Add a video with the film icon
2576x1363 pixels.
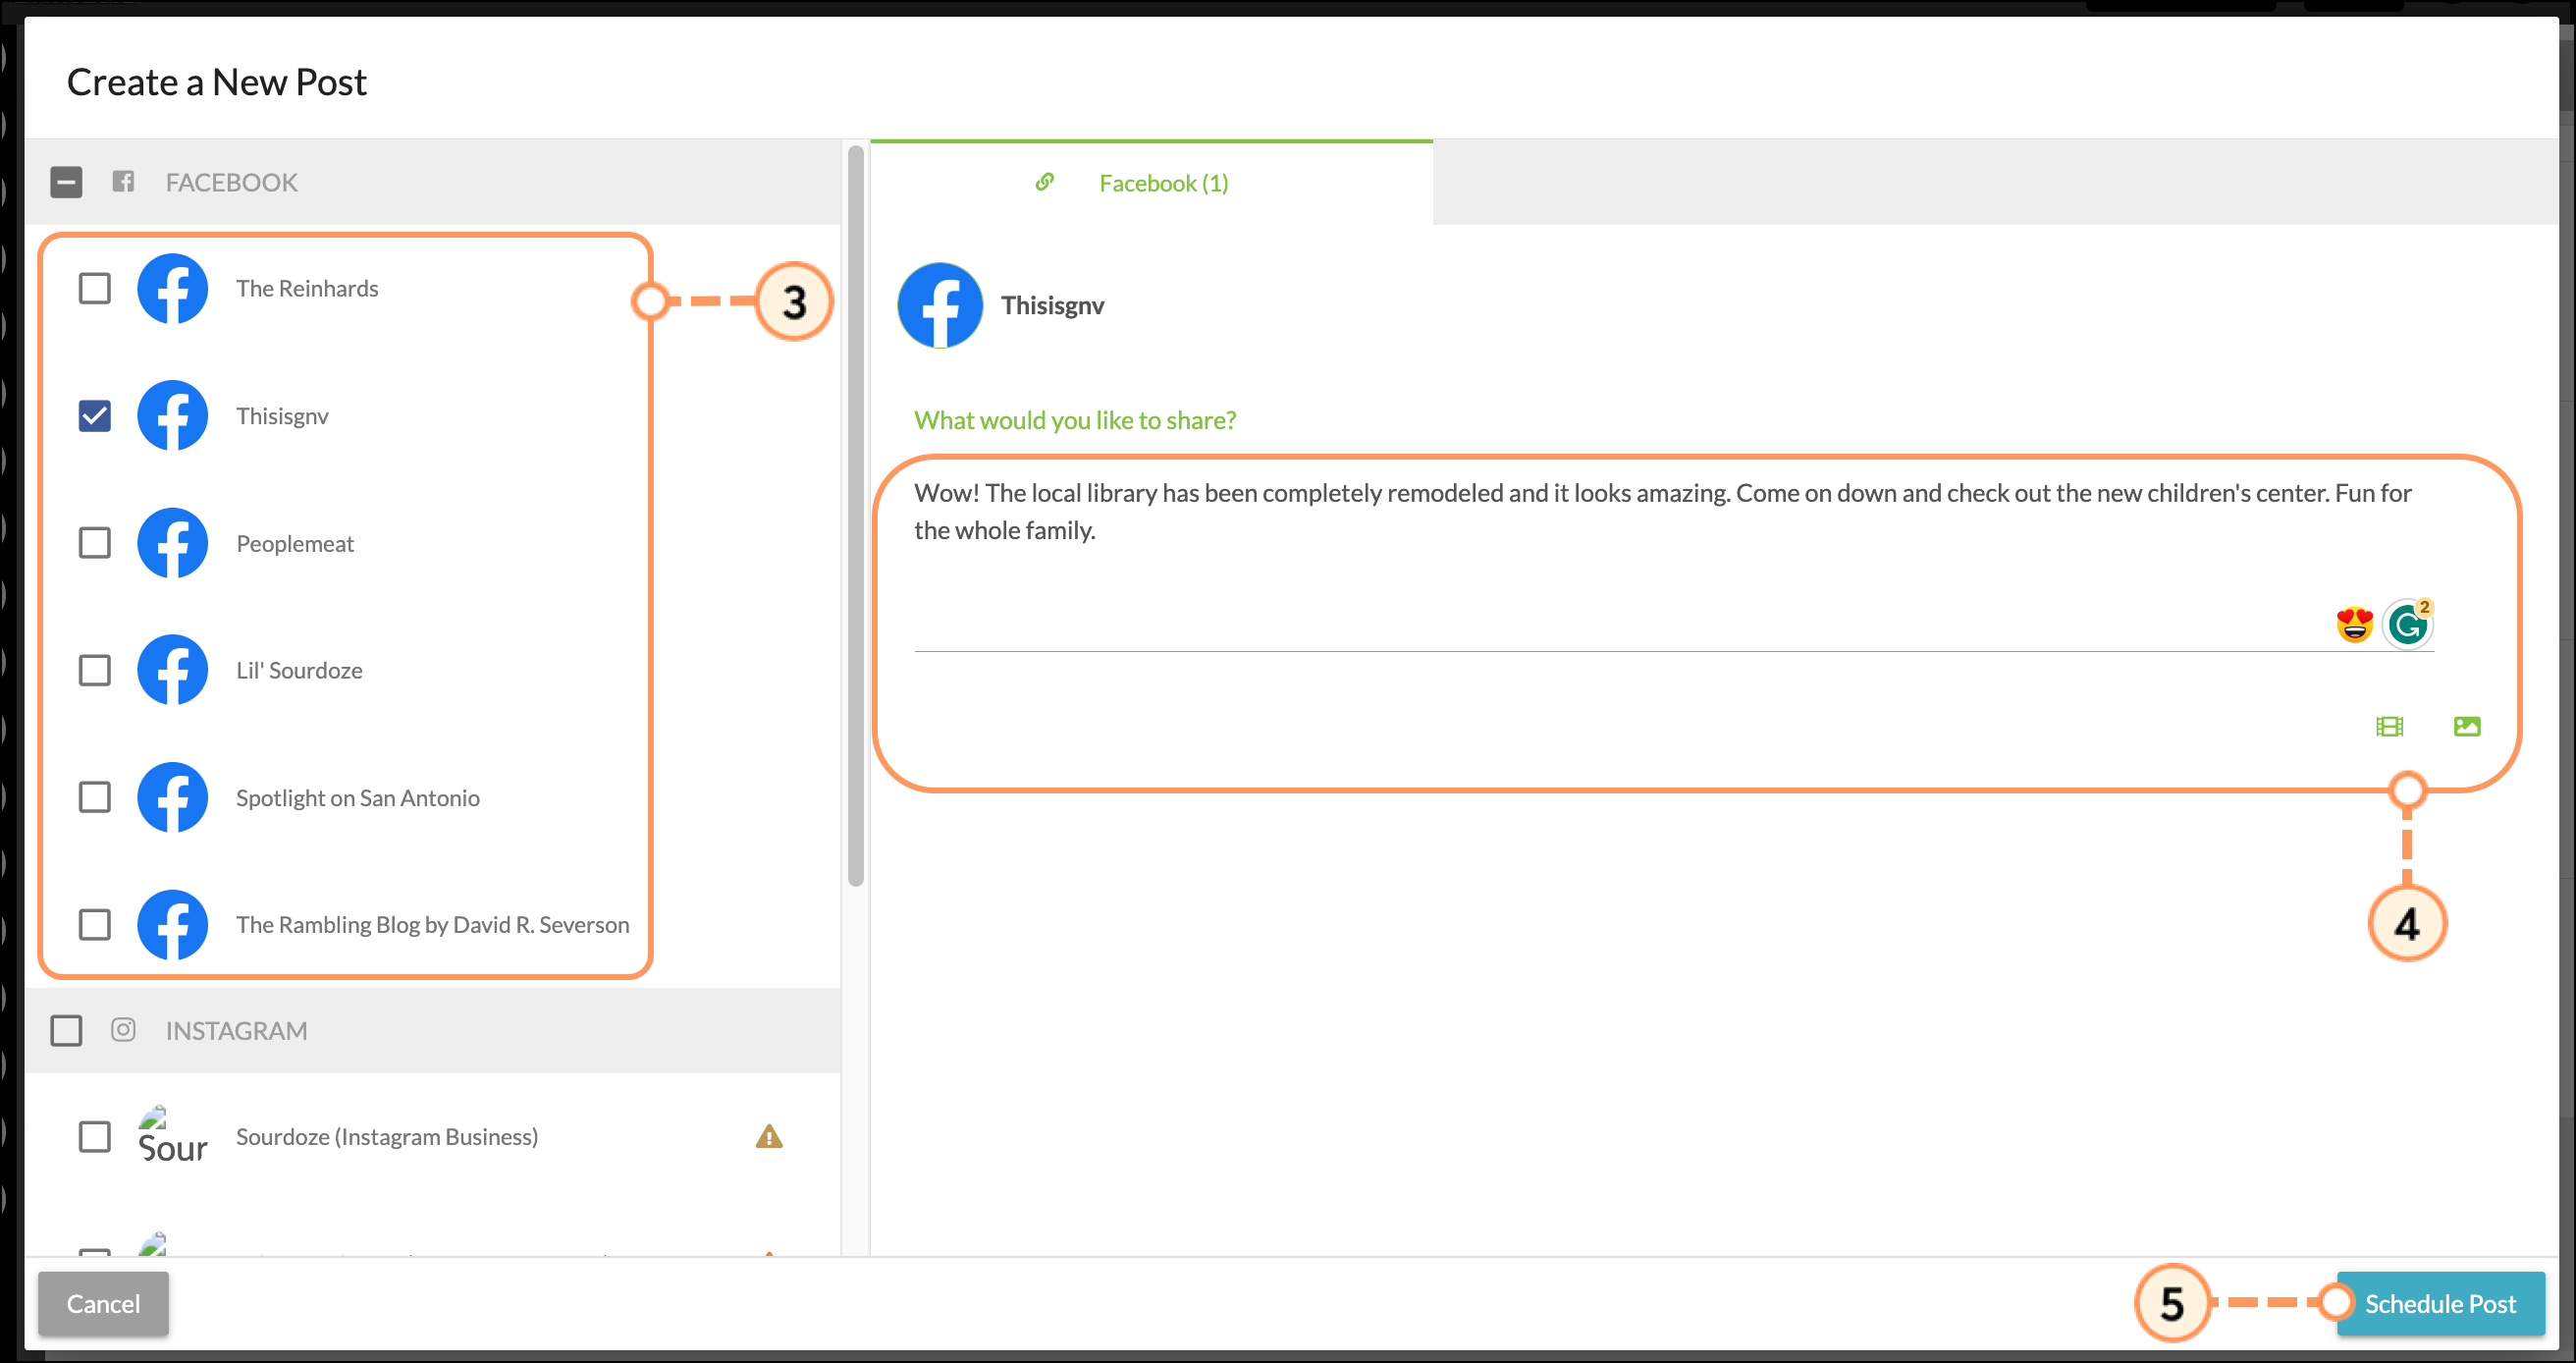click(x=2389, y=726)
